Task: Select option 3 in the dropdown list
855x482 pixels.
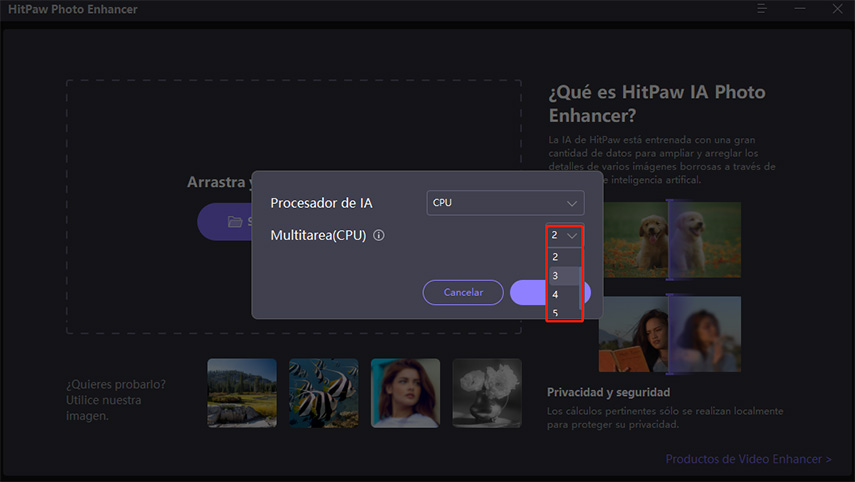Action: tap(563, 276)
